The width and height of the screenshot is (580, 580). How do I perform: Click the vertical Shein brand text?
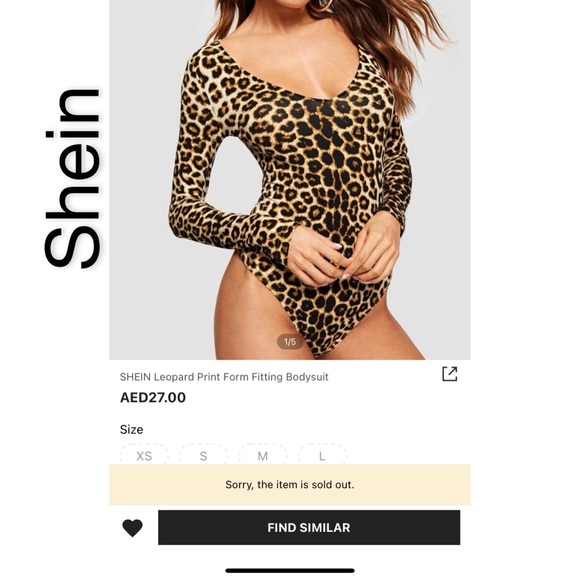click(72, 179)
